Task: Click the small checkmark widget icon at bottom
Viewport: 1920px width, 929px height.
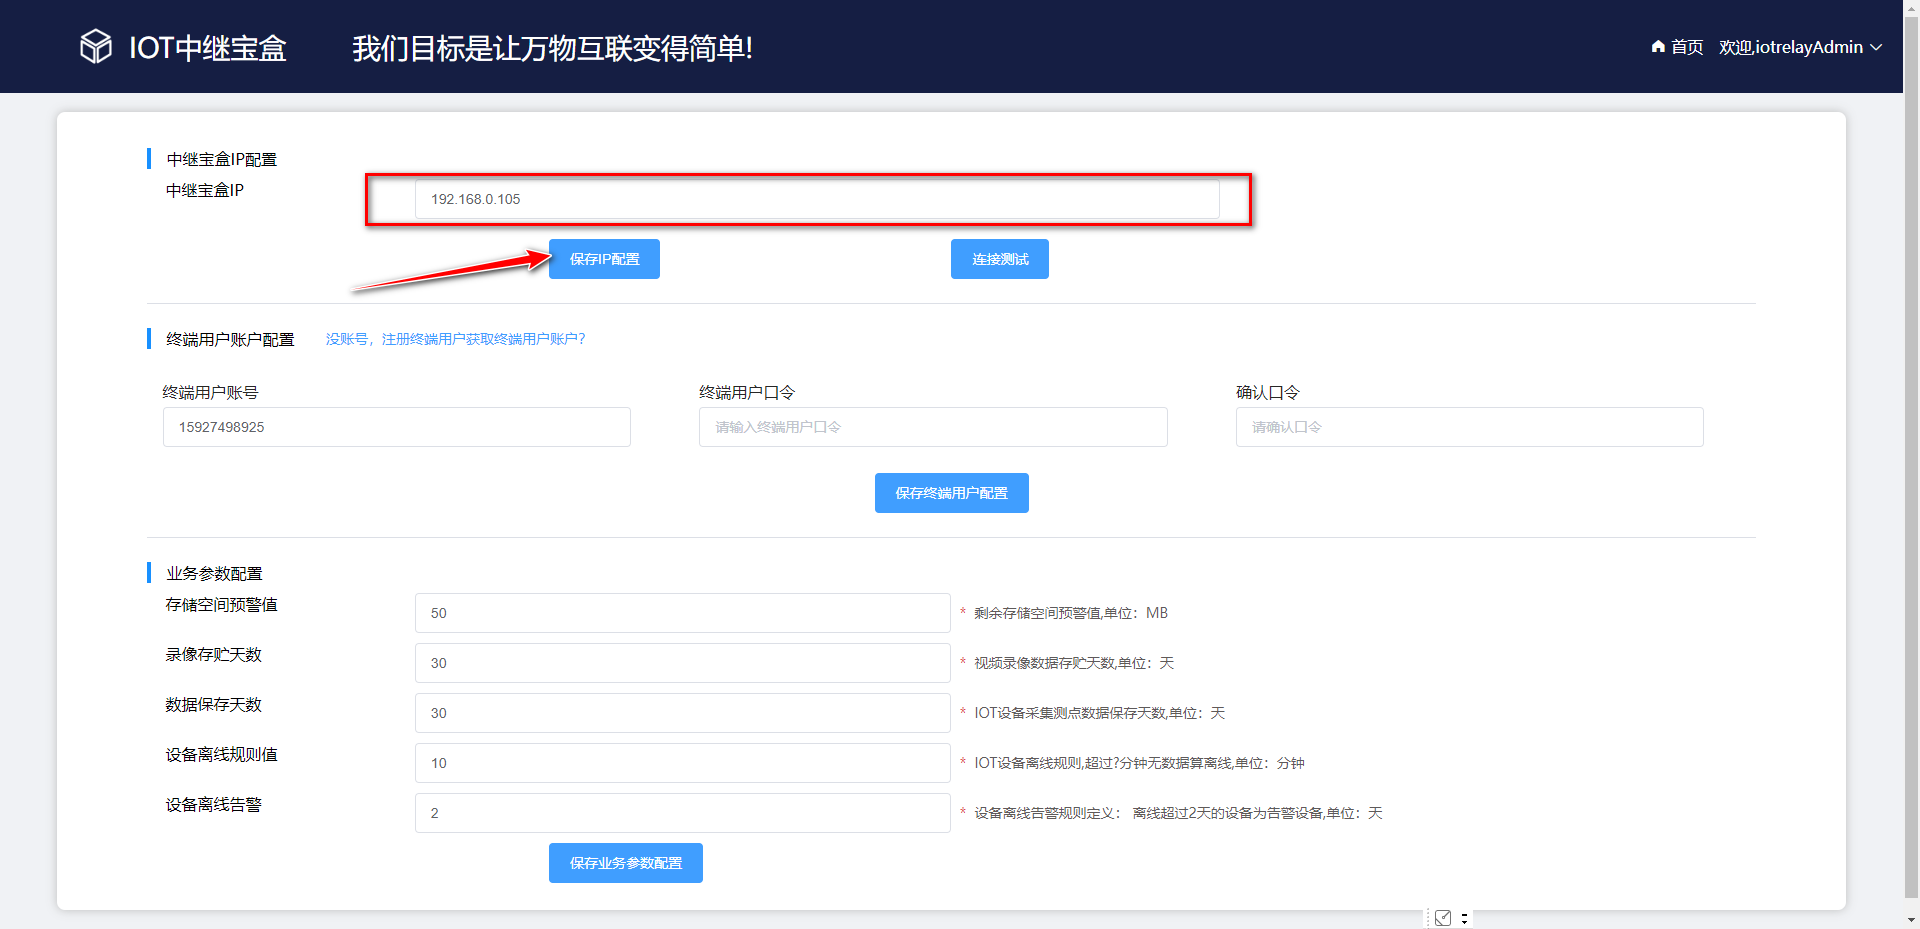Action: (1443, 918)
